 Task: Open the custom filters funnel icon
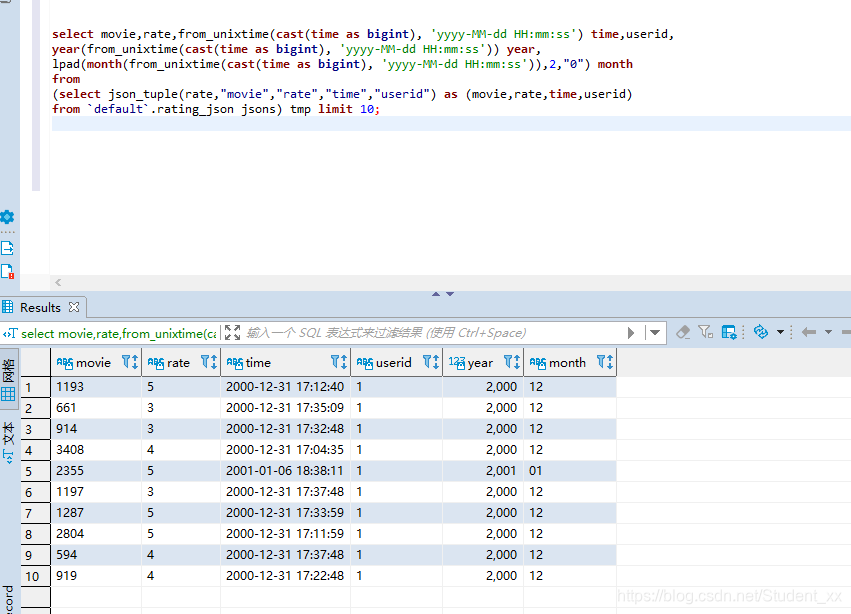tap(706, 332)
